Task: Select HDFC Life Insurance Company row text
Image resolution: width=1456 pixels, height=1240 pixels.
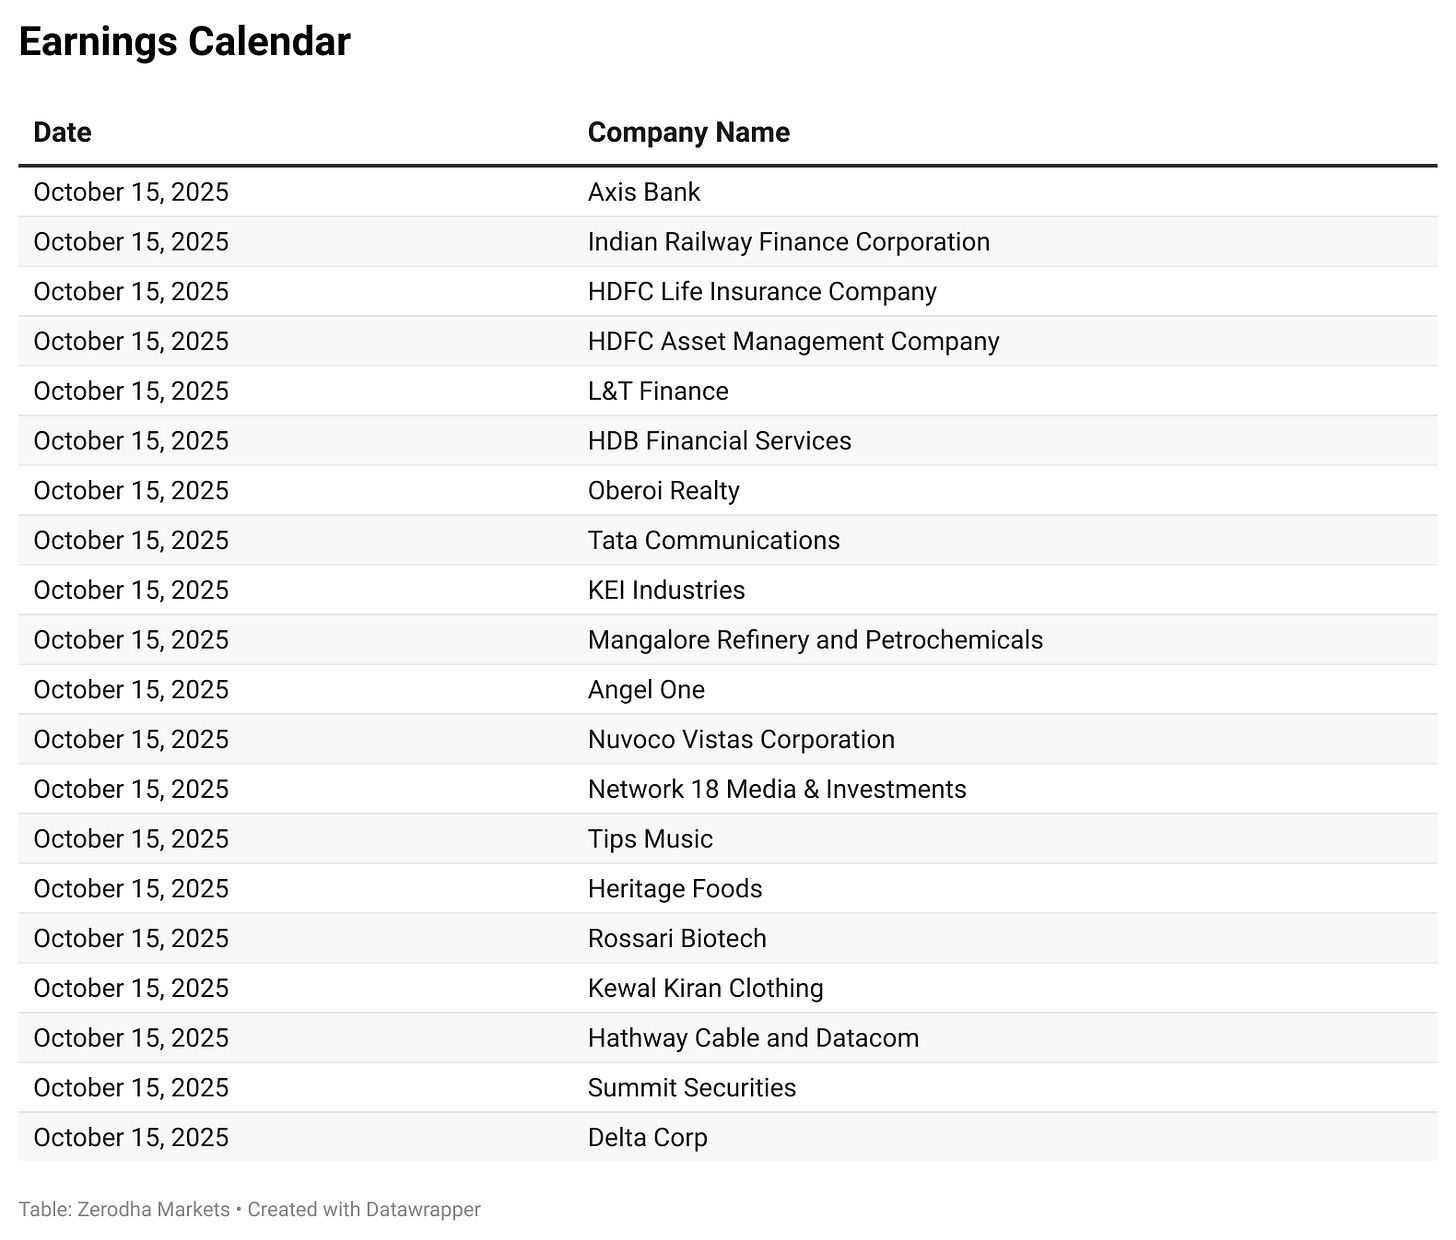Action: [762, 292]
